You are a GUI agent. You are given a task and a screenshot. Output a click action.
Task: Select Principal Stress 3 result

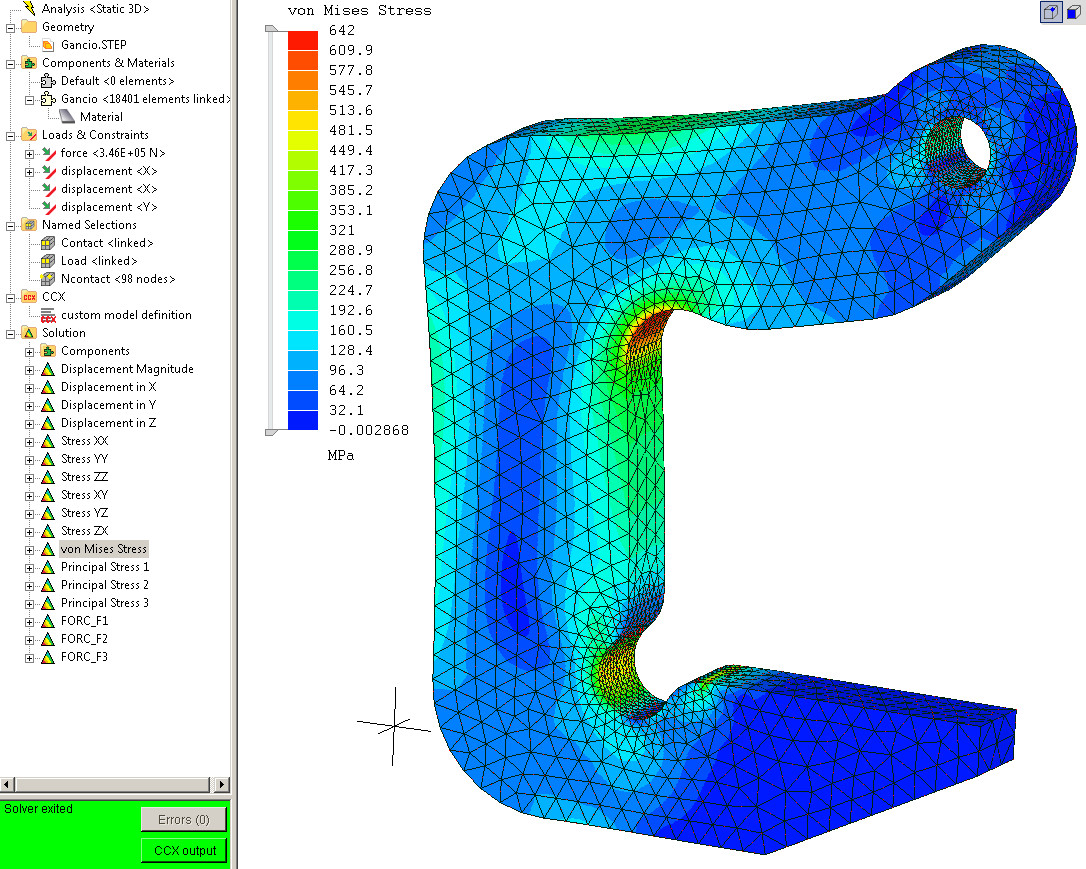pos(105,603)
